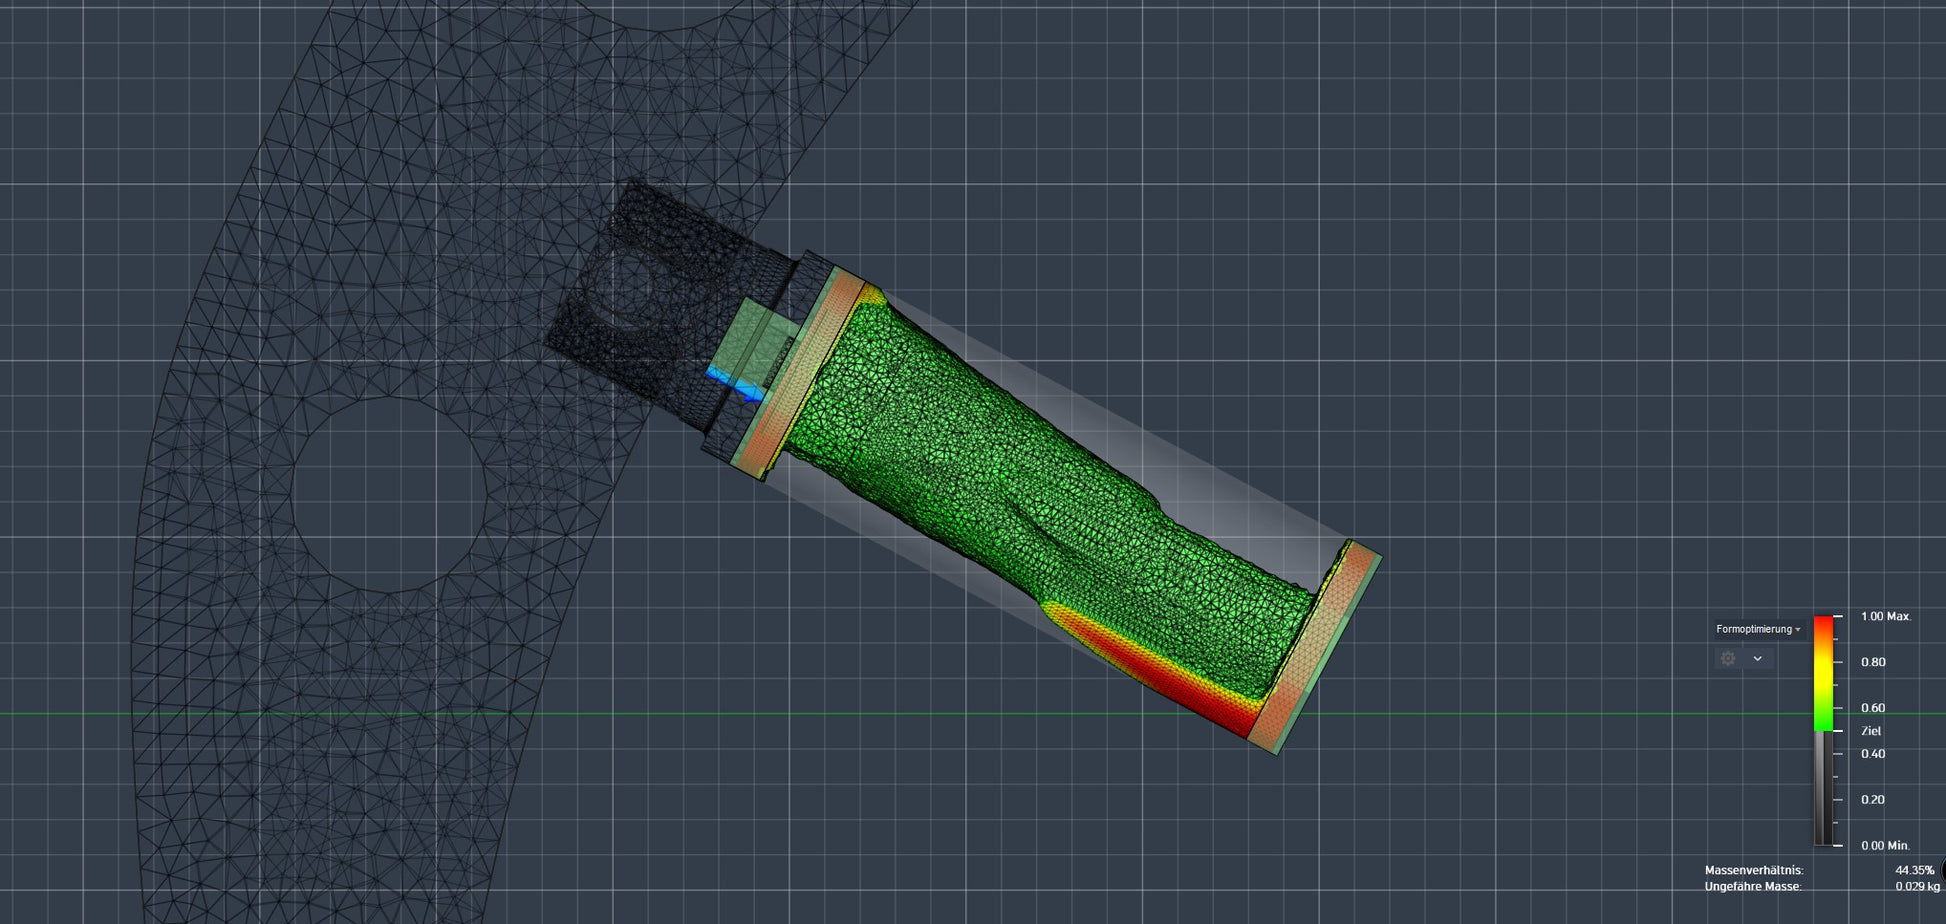Click the partial round icon at right edge
Image resolution: width=1946 pixels, height=924 pixels.
tap(1942, 869)
